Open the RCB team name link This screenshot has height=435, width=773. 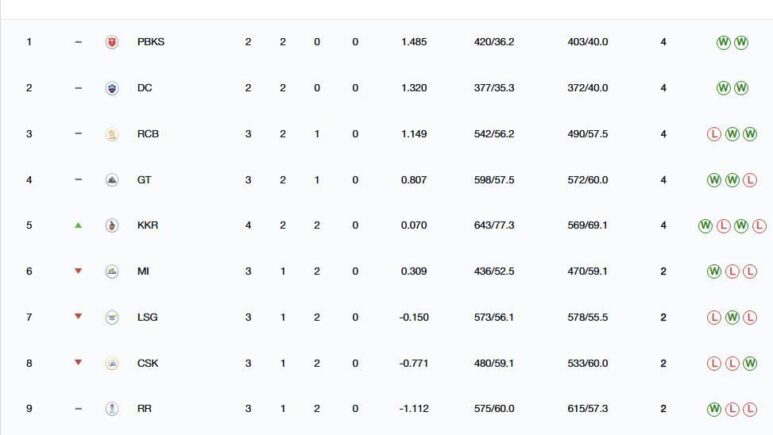click(148, 134)
